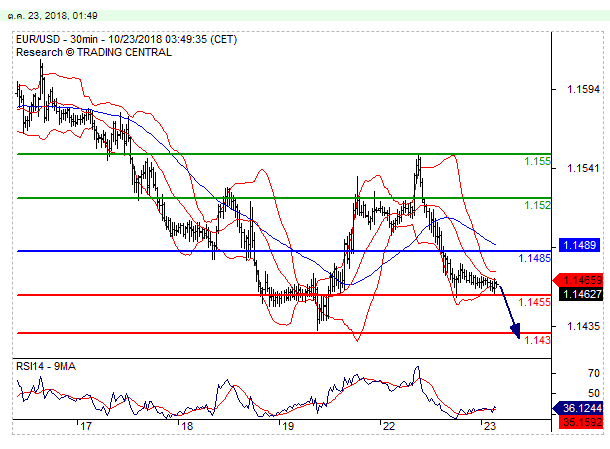Click the 'Research © TRADING CENTRAL' credit text
This screenshot has width=610, height=449.
point(94,52)
